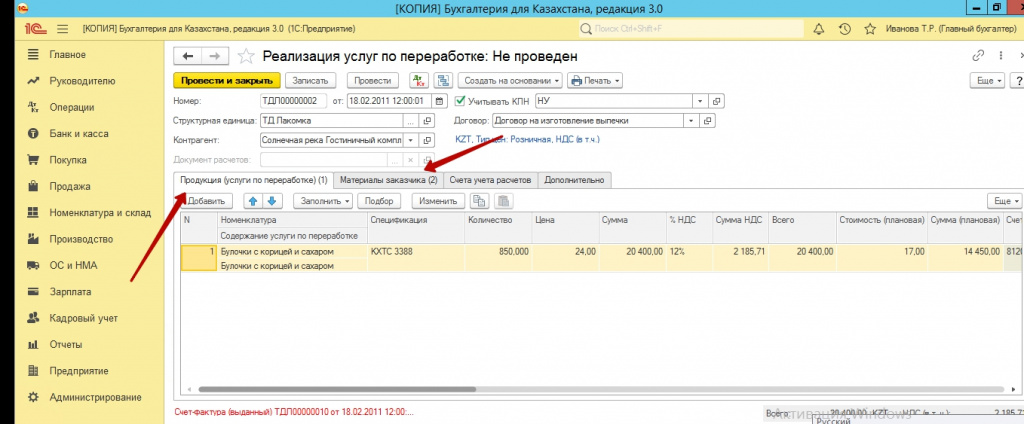1024x424 pixels.
Task: Open the table's Еще menu
Action: pos(1005,201)
